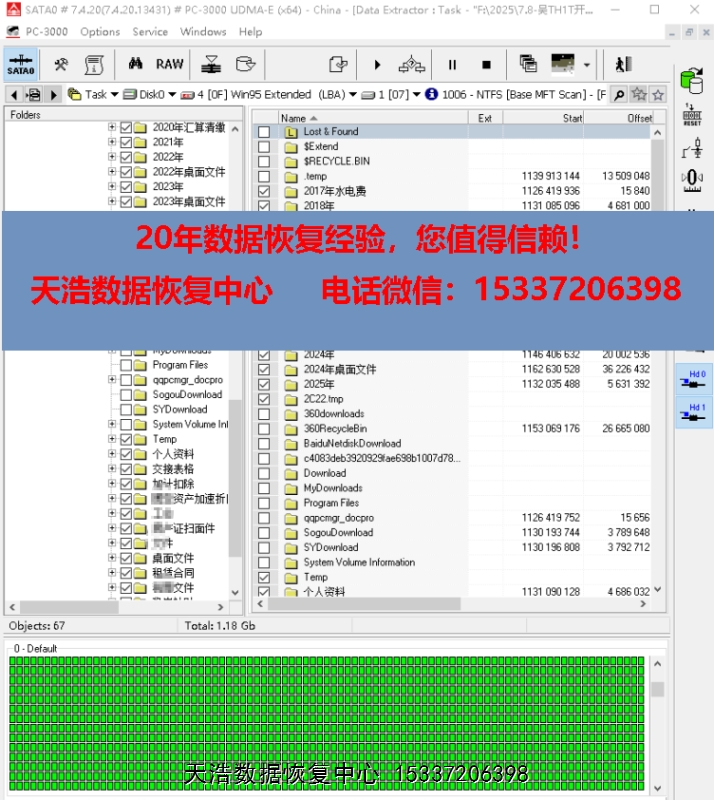Sort file list by Name column header
The height and width of the screenshot is (800, 714).
coord(294,118)
